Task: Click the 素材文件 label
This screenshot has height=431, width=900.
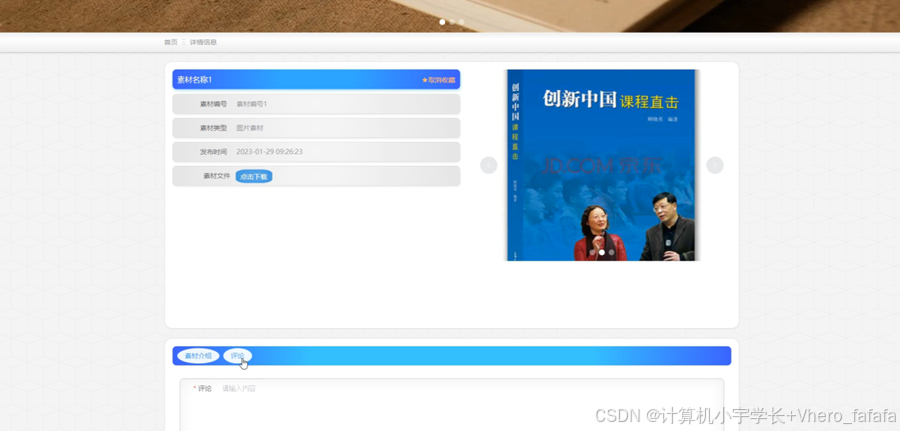Action: [x=216, y=176]
